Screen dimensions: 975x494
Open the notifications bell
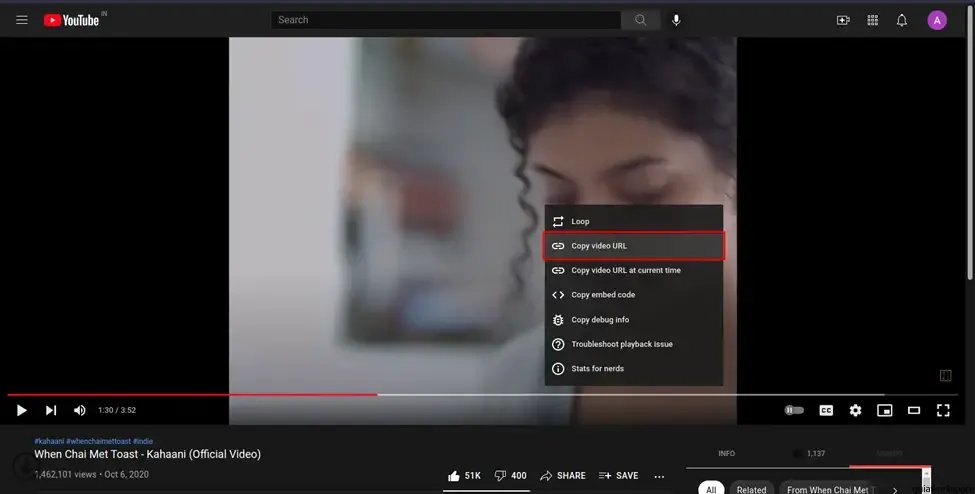coord(902,20)
